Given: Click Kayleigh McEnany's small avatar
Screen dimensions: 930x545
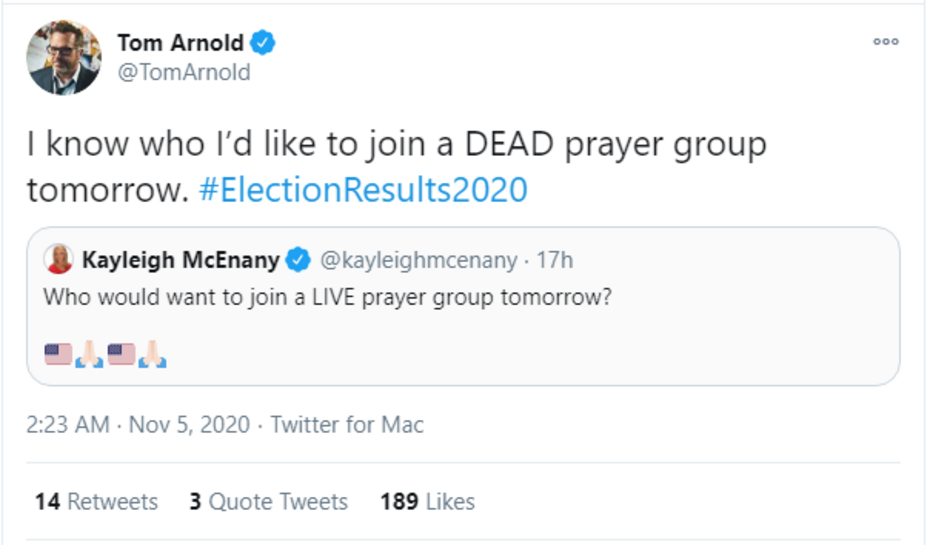Looking at the screenshot, I should 59,260.
